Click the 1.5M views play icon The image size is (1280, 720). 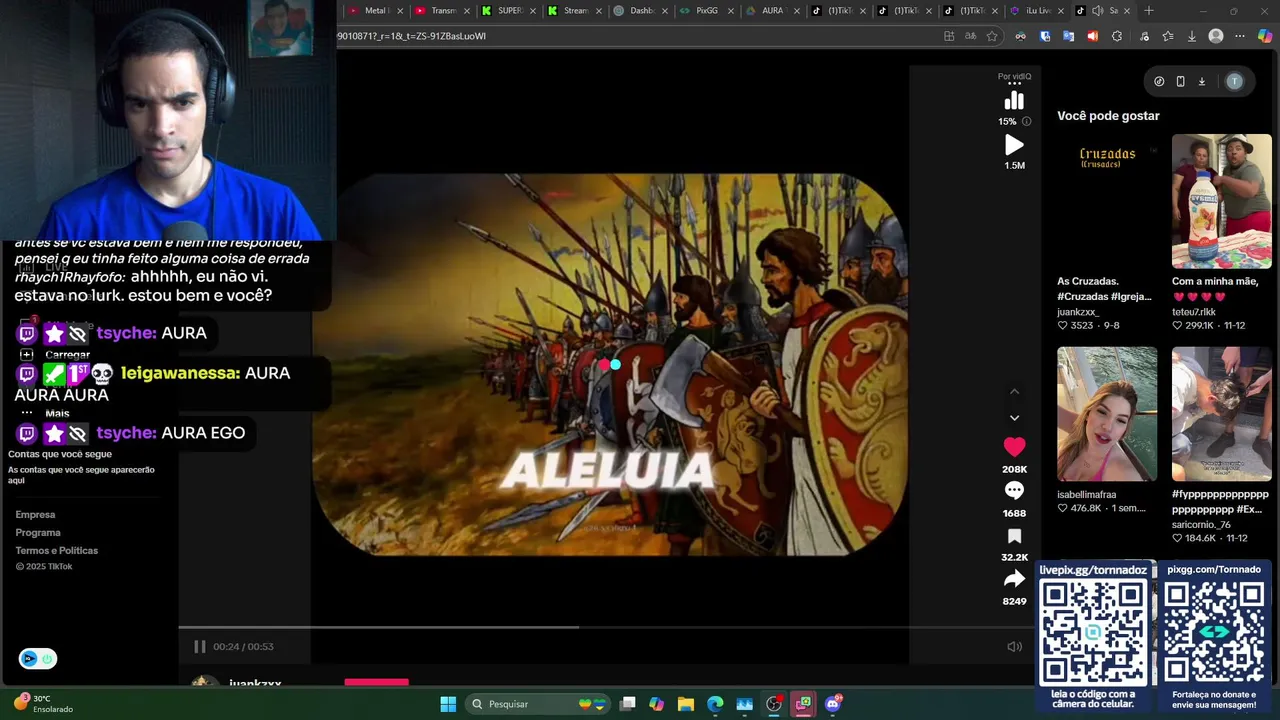point(1014,145)
